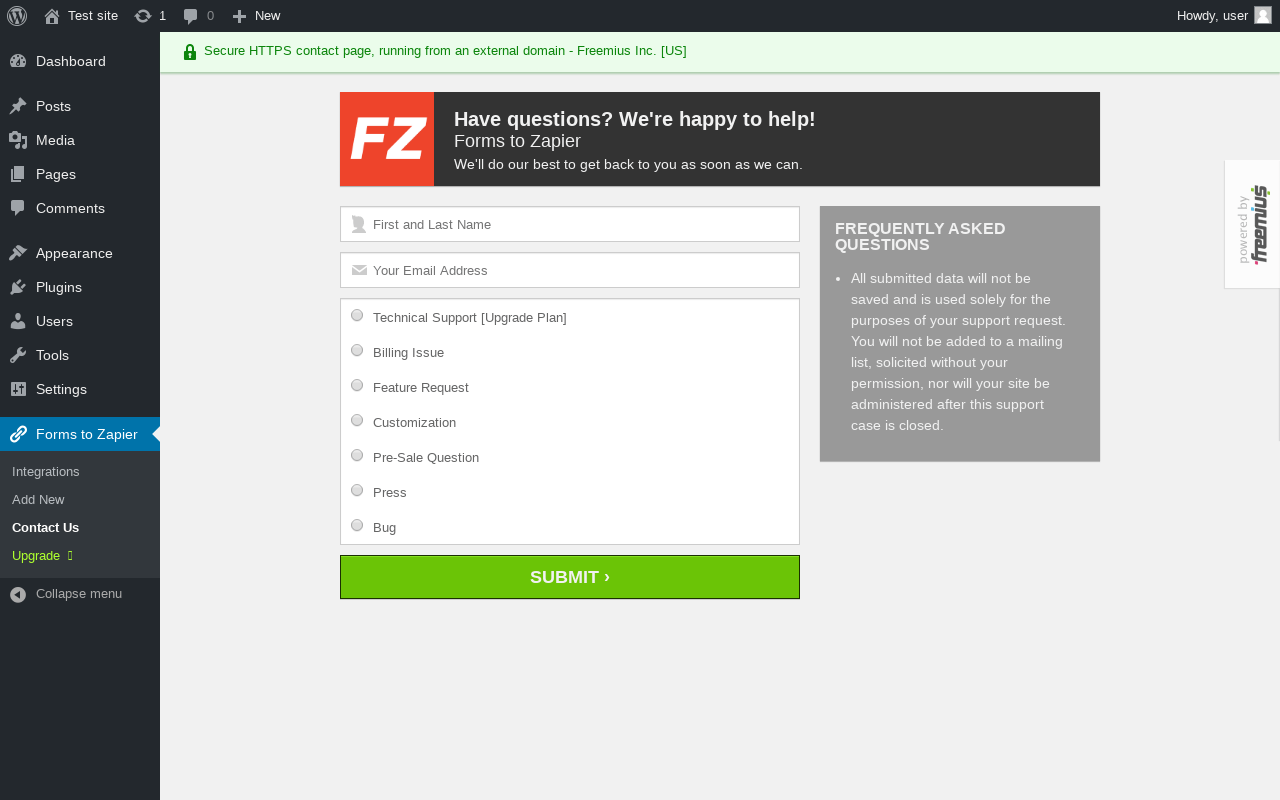Screen dimensions: 1280x800
Task: Click the Appearance brush icon in sidebar
Action: click(x=18, y=253)
